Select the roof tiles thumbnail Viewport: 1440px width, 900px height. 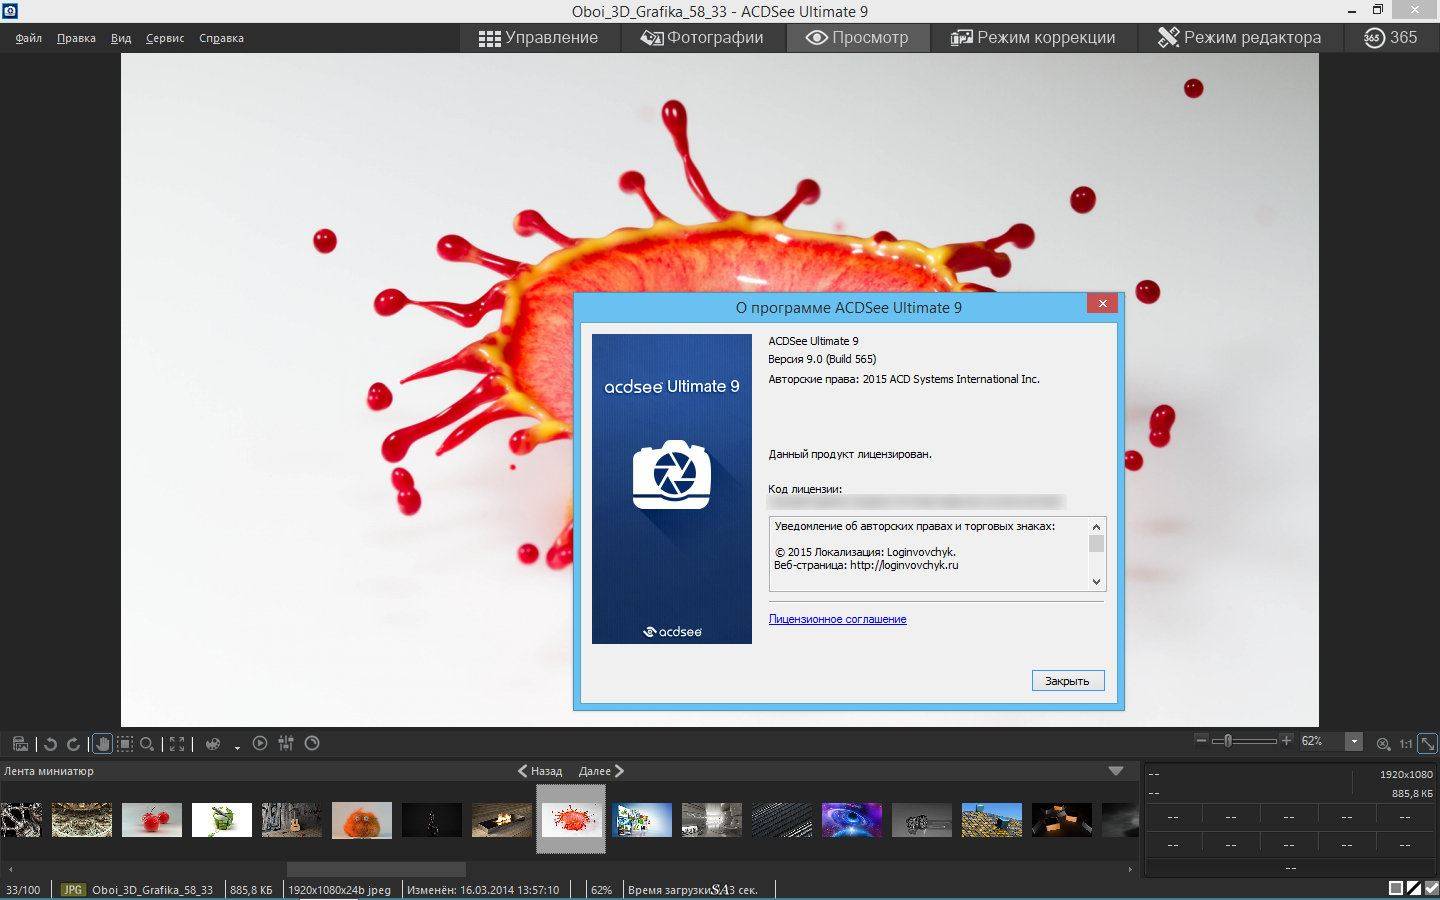pos(992,819)
